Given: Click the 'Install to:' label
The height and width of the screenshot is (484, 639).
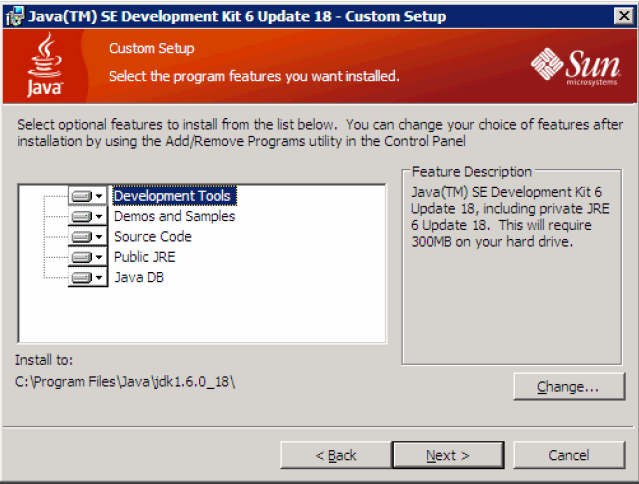Looking at the screenshot, I should point(44,360).
